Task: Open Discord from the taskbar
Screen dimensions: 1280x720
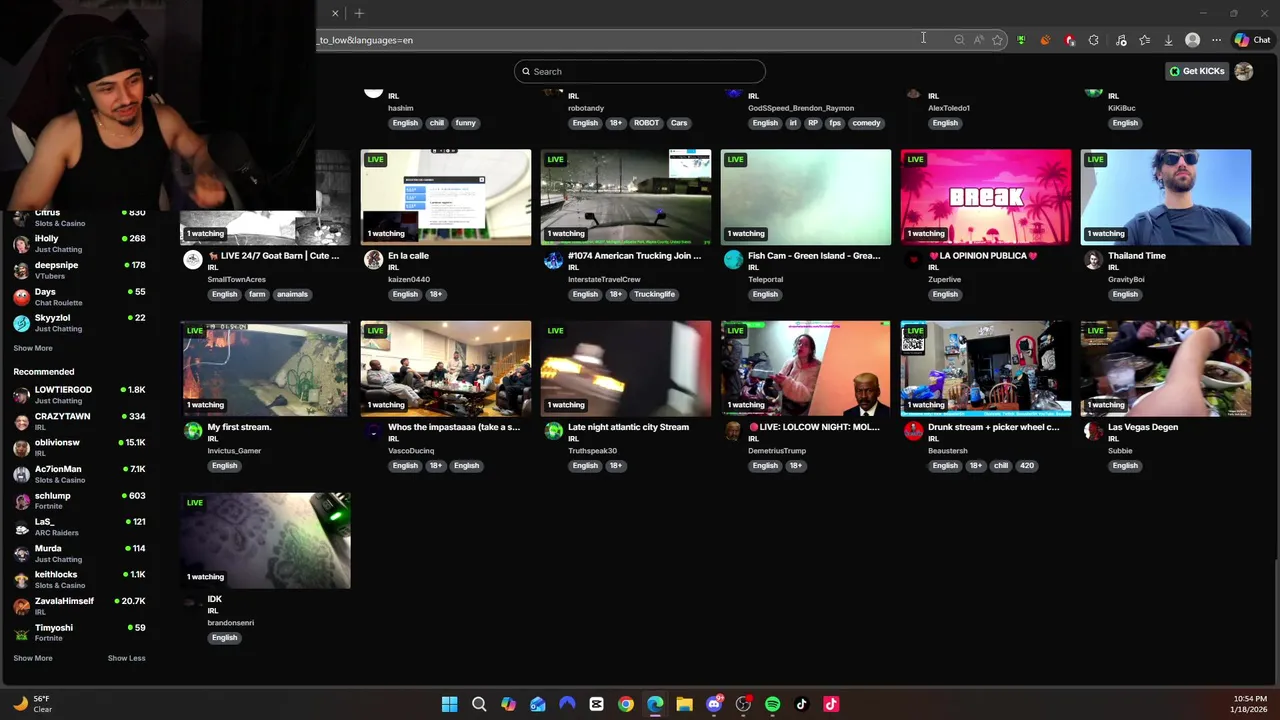Action: coord(714,704)
